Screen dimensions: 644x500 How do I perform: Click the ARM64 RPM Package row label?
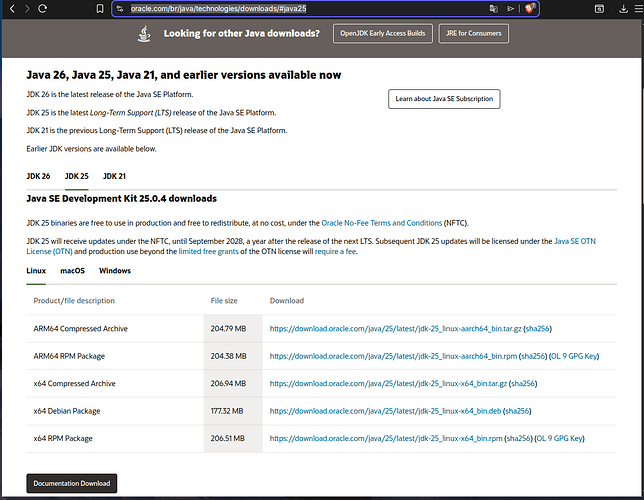[69, 356]
